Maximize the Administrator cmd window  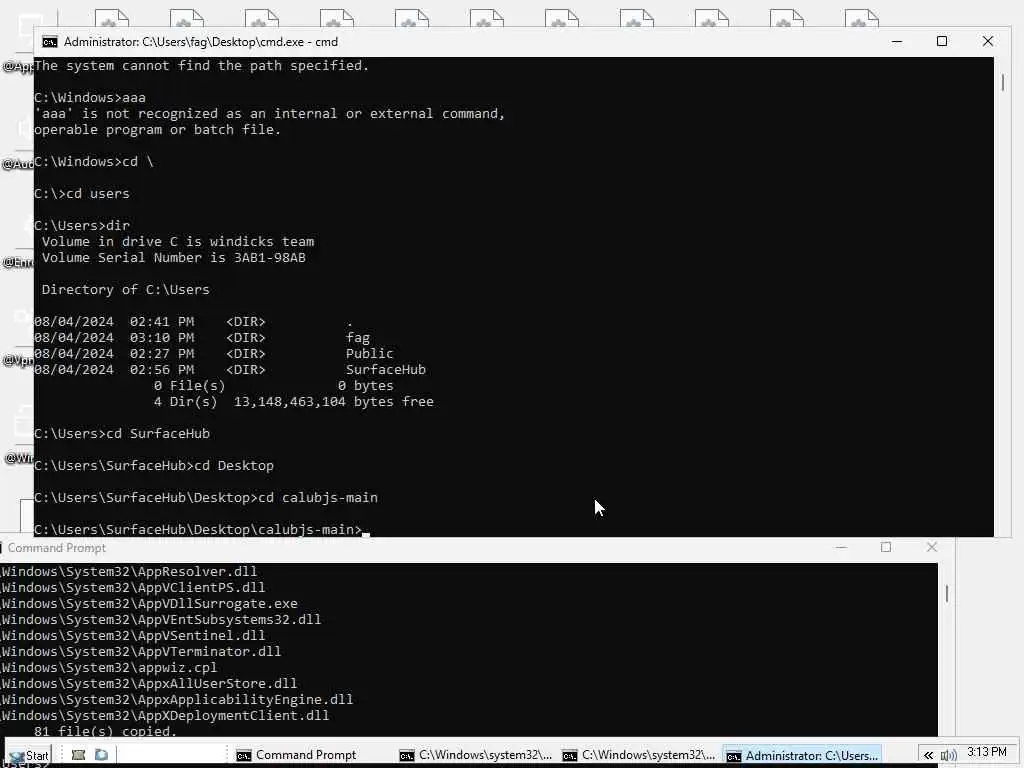[x=942, y=41]
